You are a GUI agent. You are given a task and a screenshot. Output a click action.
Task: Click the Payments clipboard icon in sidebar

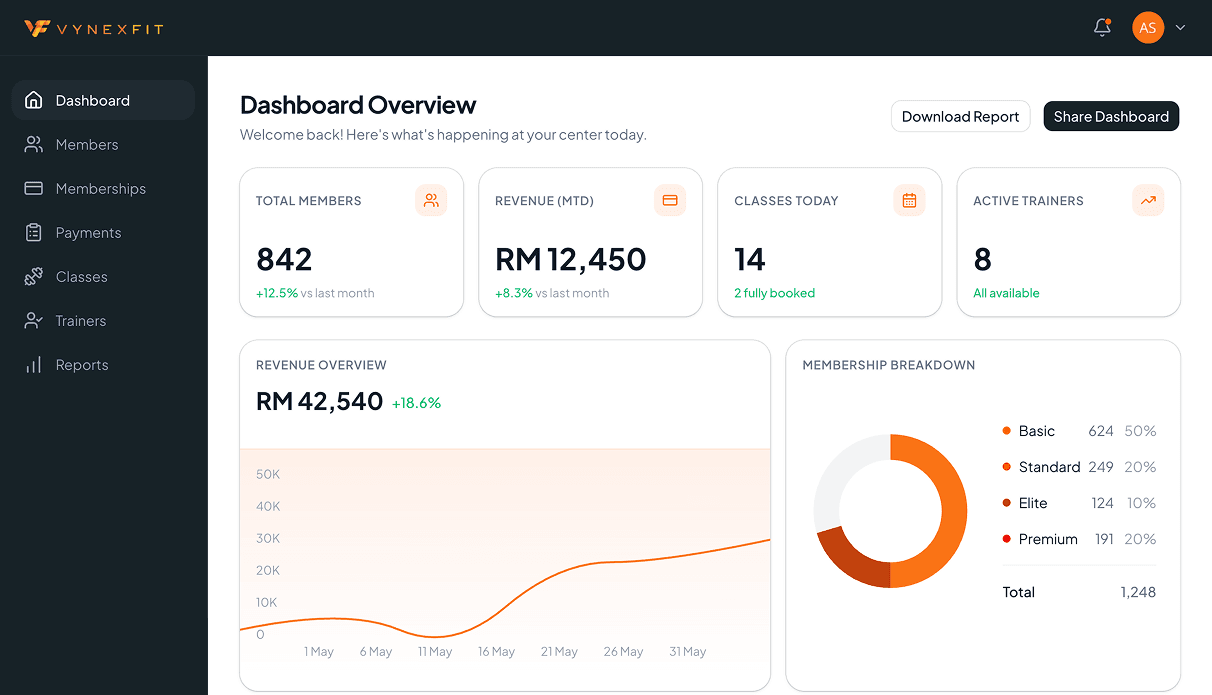[x=34, y=232]
